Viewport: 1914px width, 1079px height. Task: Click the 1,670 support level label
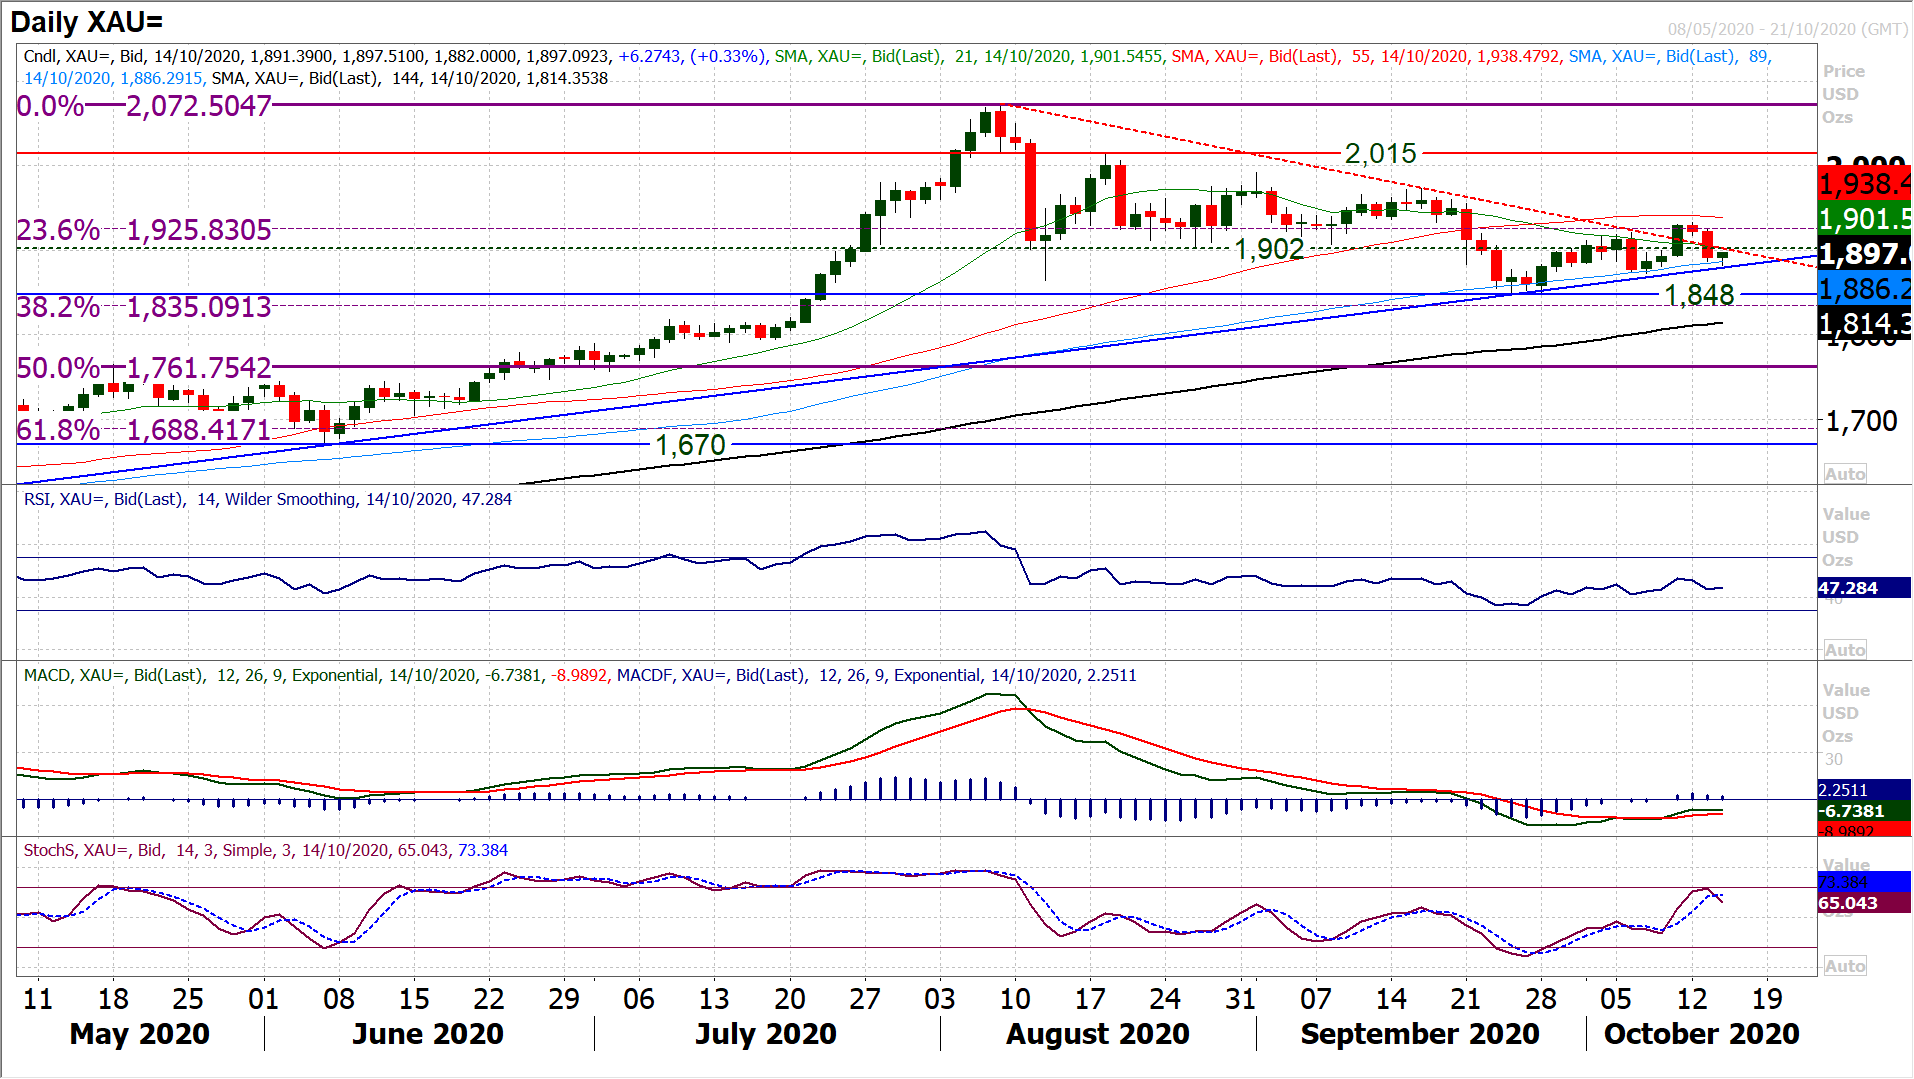click(x=690, y=445)
